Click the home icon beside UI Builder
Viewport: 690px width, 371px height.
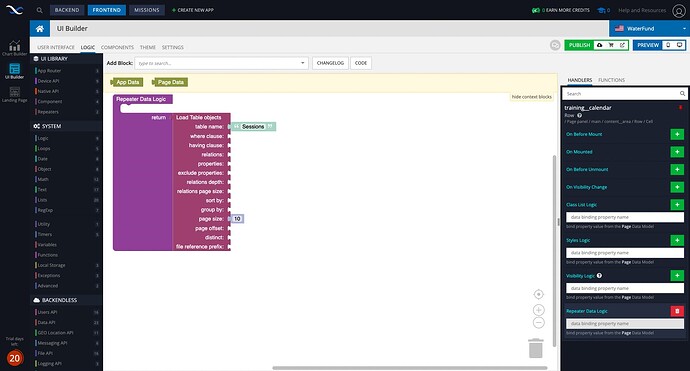tap(40, 29)
